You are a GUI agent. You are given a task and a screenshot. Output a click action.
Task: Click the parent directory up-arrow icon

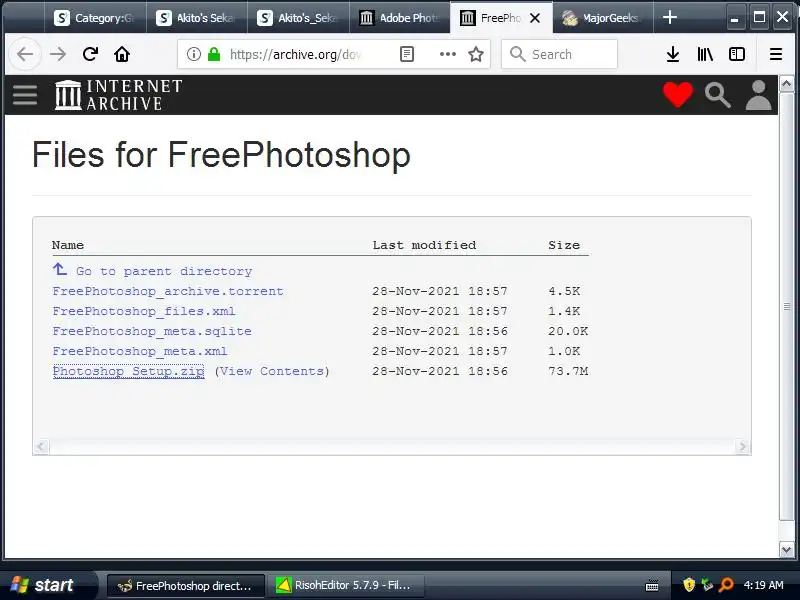coord(60,269)
